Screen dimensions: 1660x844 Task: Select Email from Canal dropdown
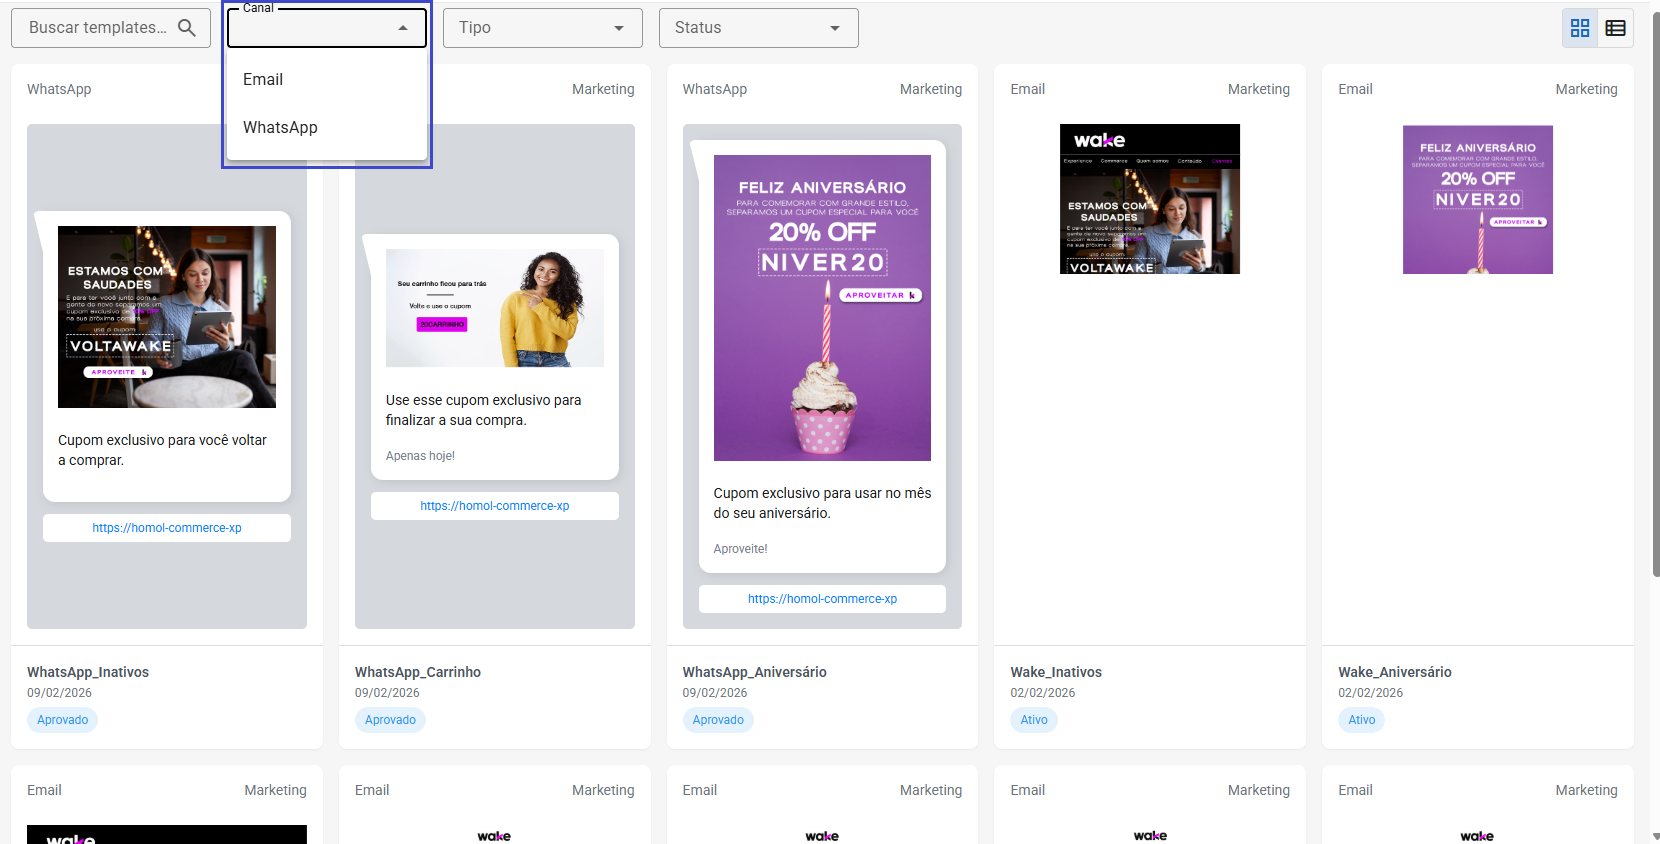click(263, 80)
